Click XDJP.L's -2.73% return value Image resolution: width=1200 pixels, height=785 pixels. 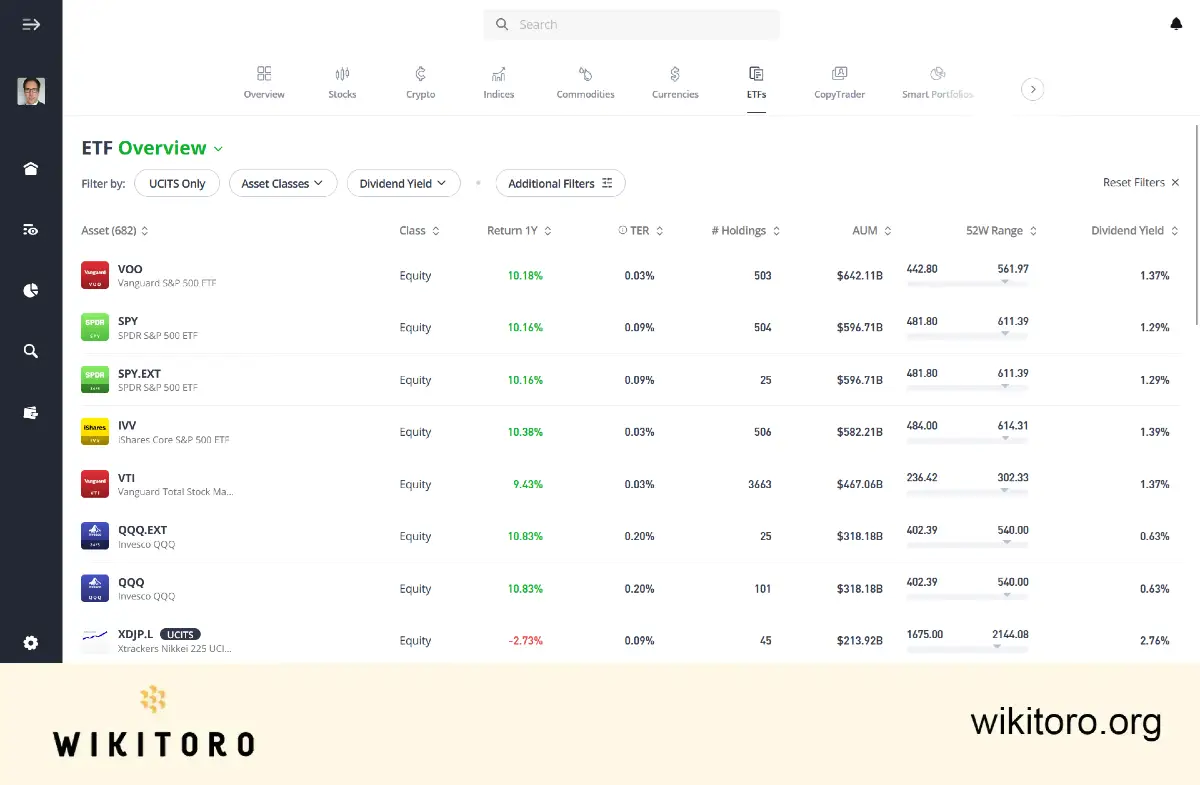[x=525, y=640]
